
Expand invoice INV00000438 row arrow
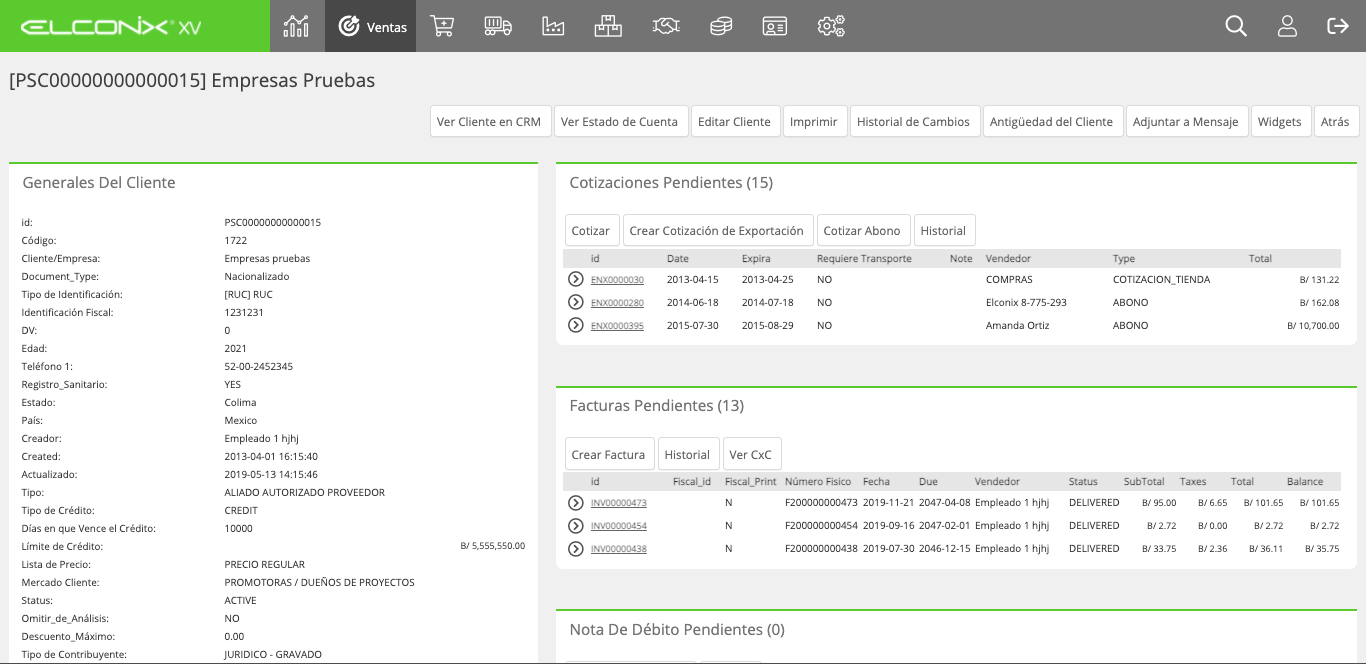(x=576, y=549)
